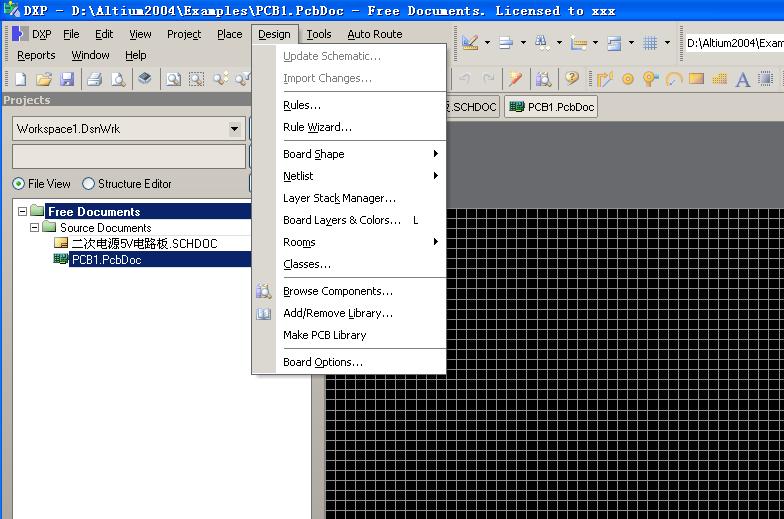Click the open folder icon
This screenshot has height=519, width=784.
[44, 79]
